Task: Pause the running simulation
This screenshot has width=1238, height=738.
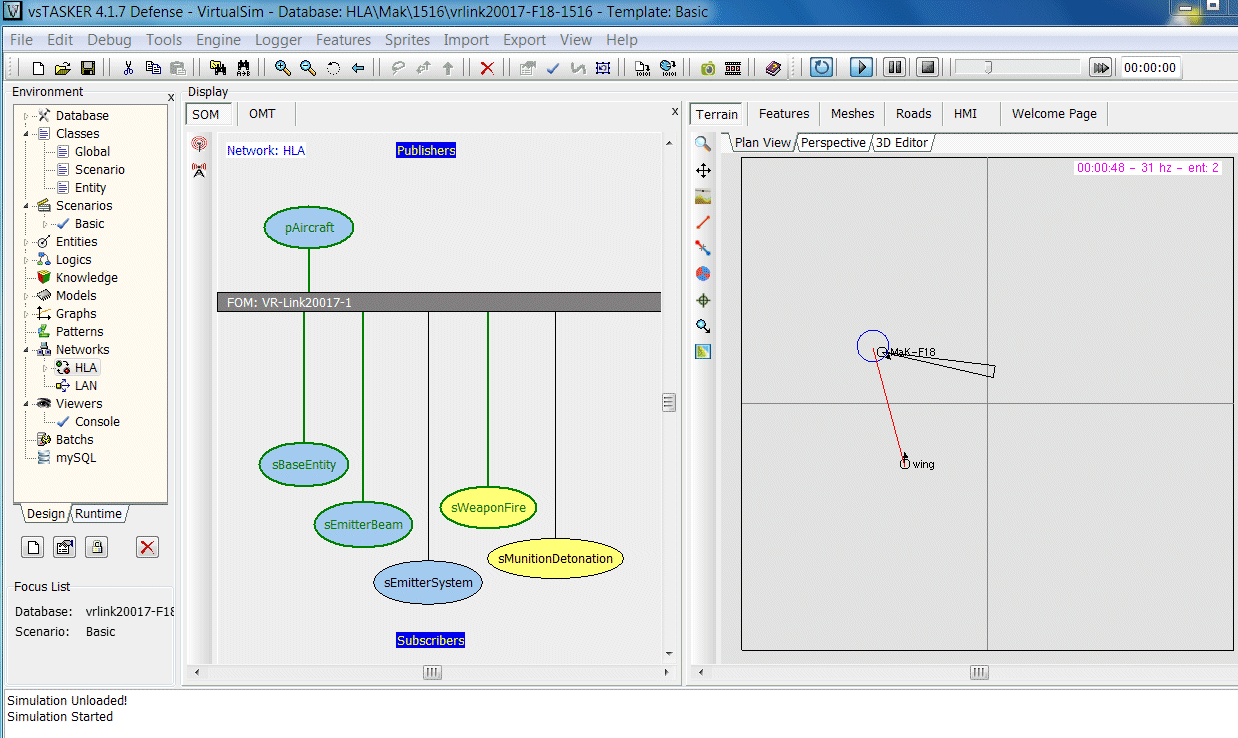Action: point(895,67)
